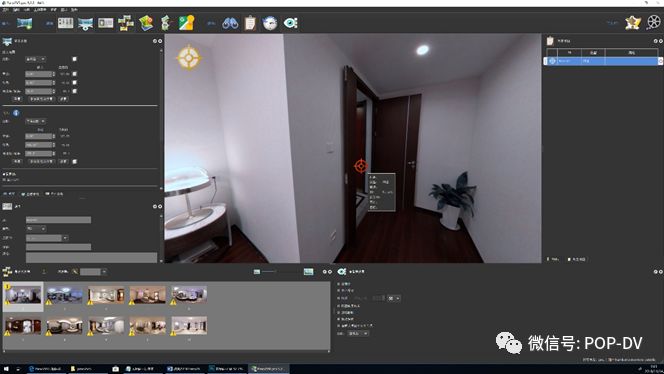The width and height of the screenshot is (664, 374).
Task: Adjust the Tour Browser thumbnail size slider
Action: (x=281, y=271)
